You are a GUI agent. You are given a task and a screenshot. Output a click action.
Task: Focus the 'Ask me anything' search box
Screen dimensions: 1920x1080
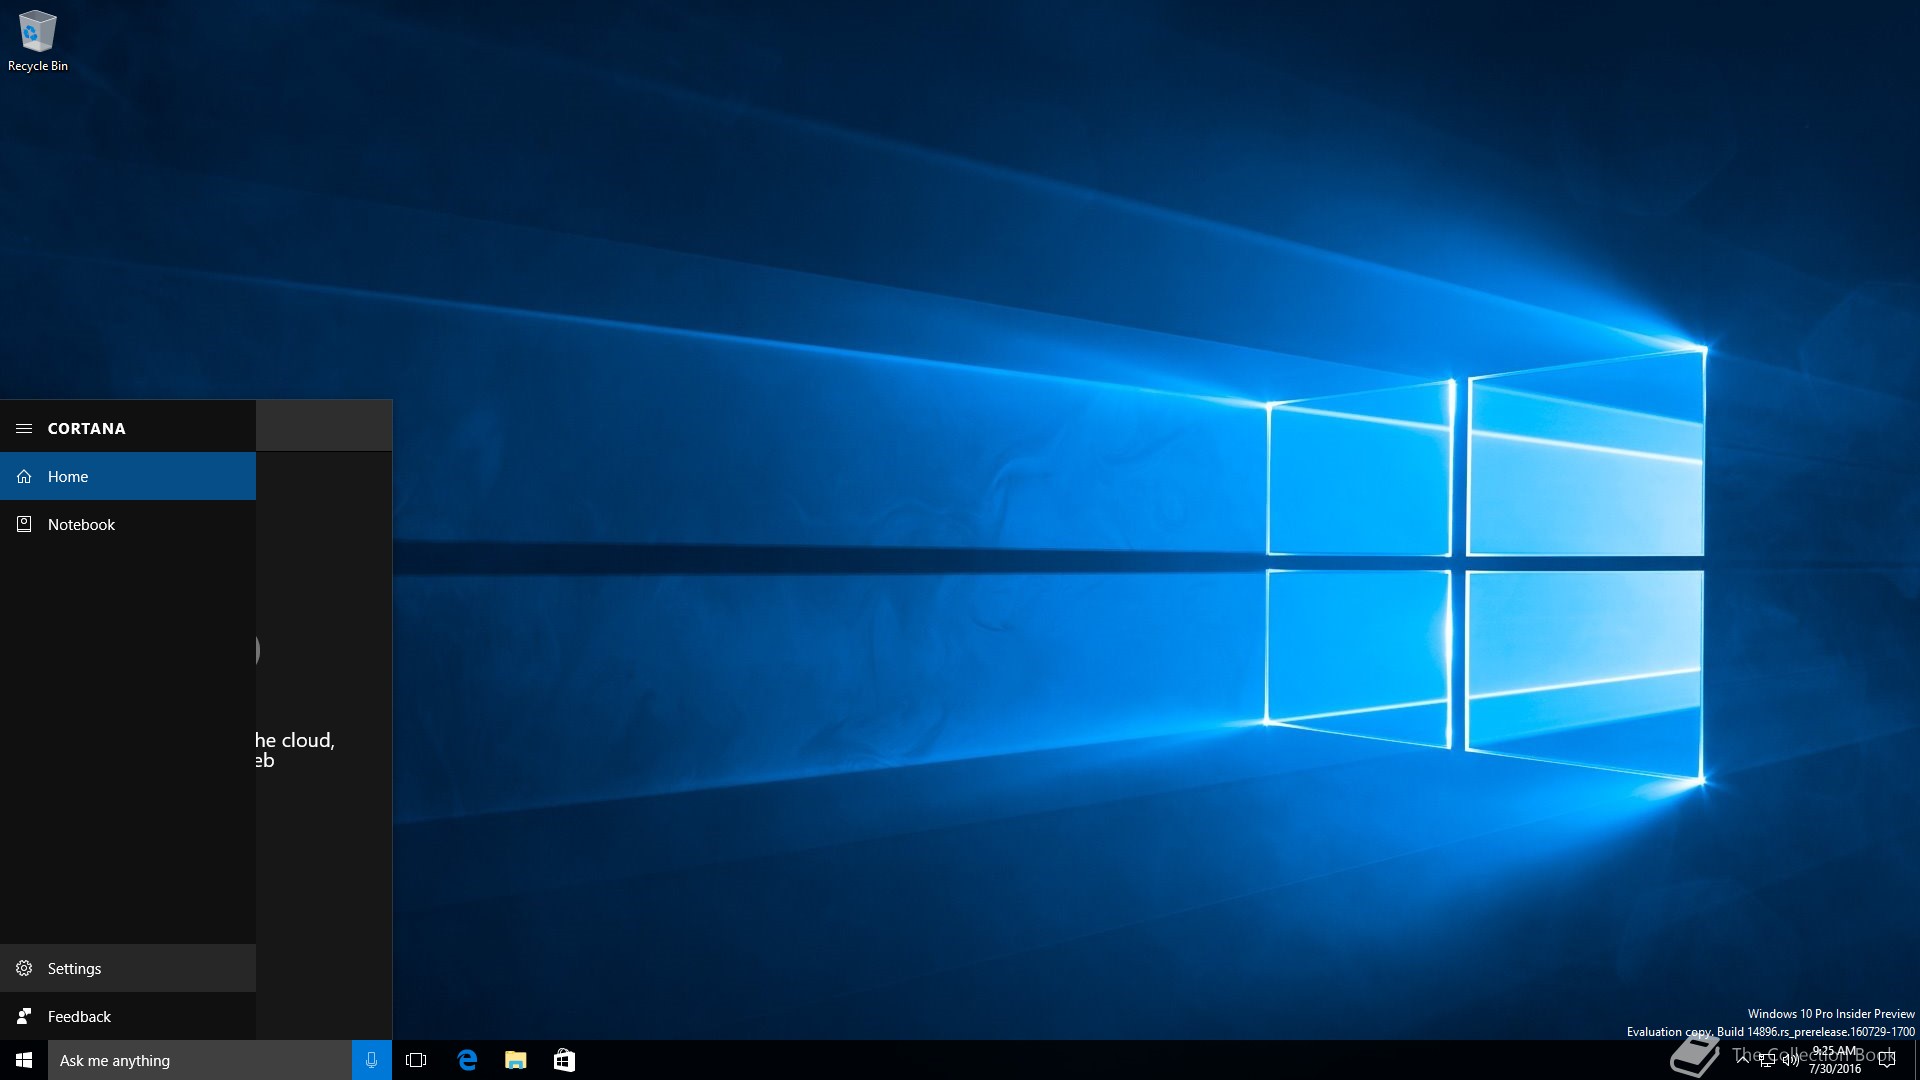point(200,1060)
